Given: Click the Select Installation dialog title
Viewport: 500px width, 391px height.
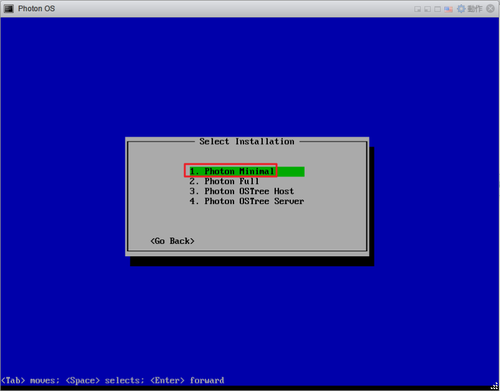Looking at the screenshot, I should 247,142.
